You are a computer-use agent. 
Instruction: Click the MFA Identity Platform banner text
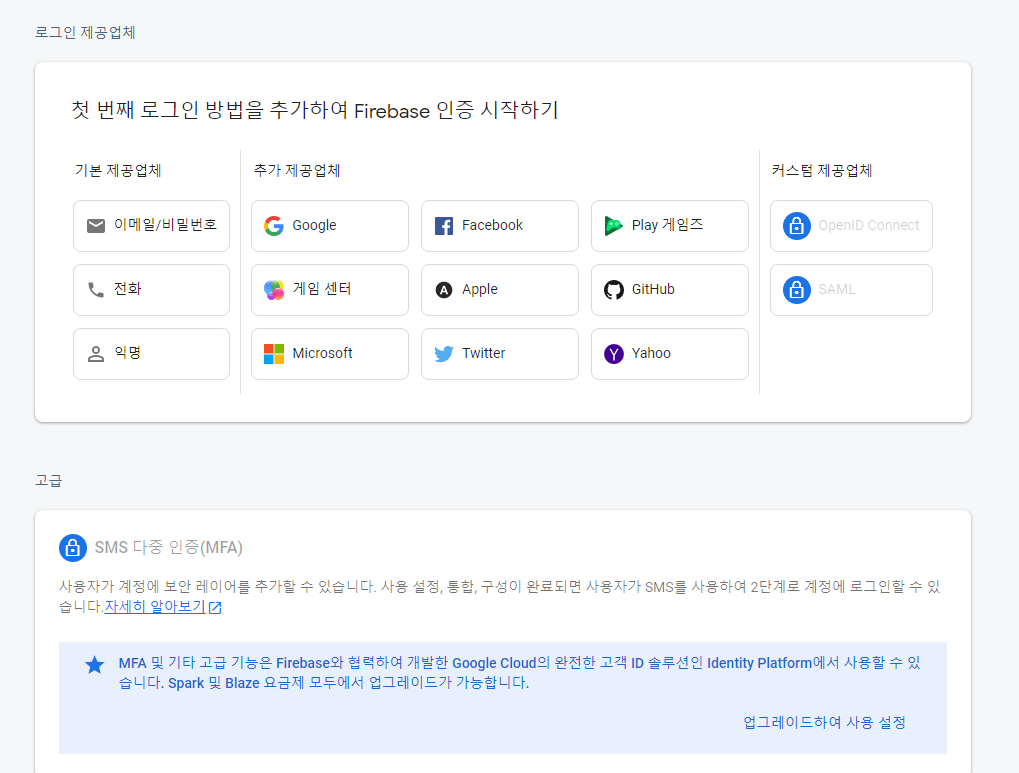click(x=520, y=673)
